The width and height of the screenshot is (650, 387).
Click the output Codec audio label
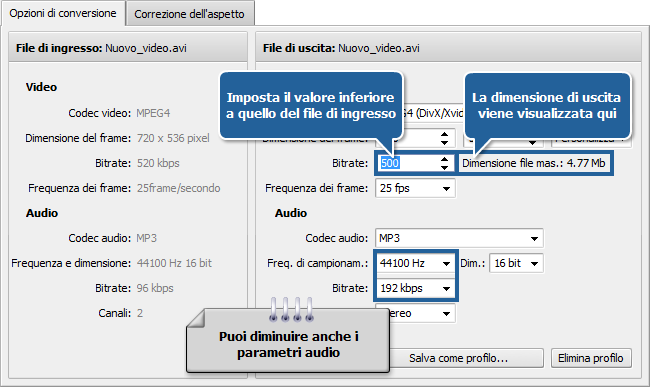tap(337, 238)
